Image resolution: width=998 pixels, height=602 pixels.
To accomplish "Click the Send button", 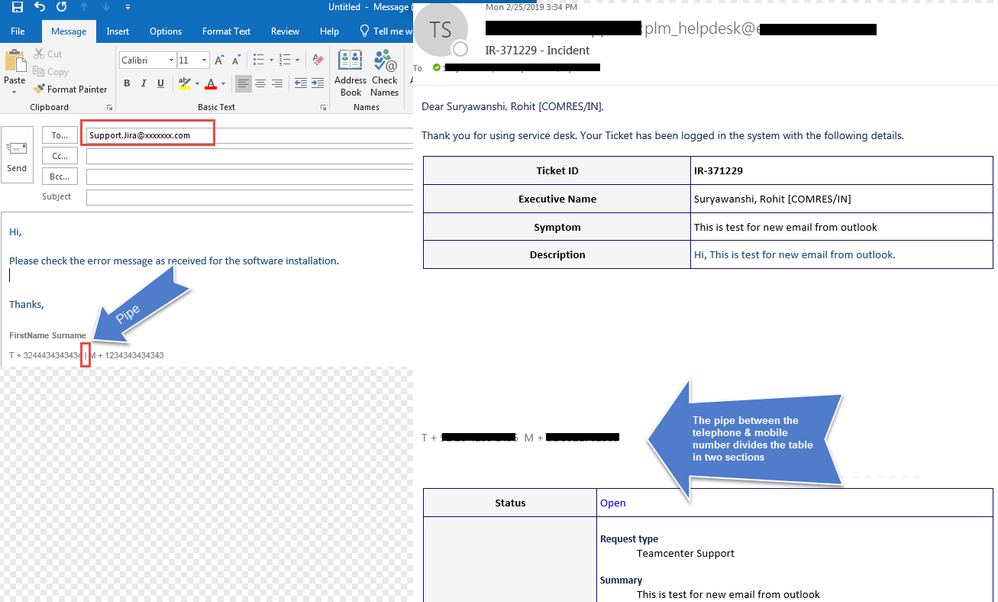I will coord(17,155).
